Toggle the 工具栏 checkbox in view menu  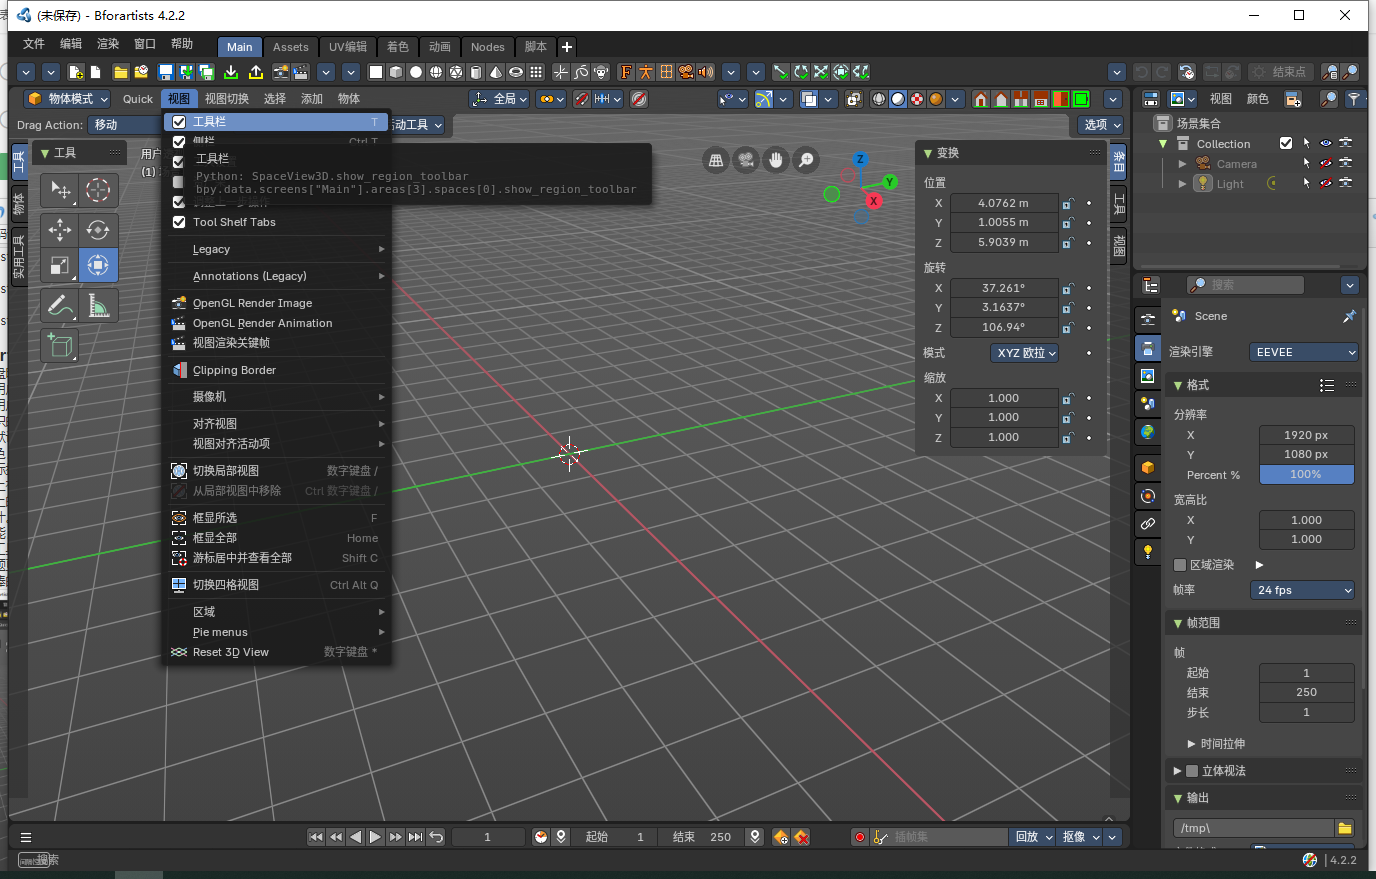(x=179, y=122)
